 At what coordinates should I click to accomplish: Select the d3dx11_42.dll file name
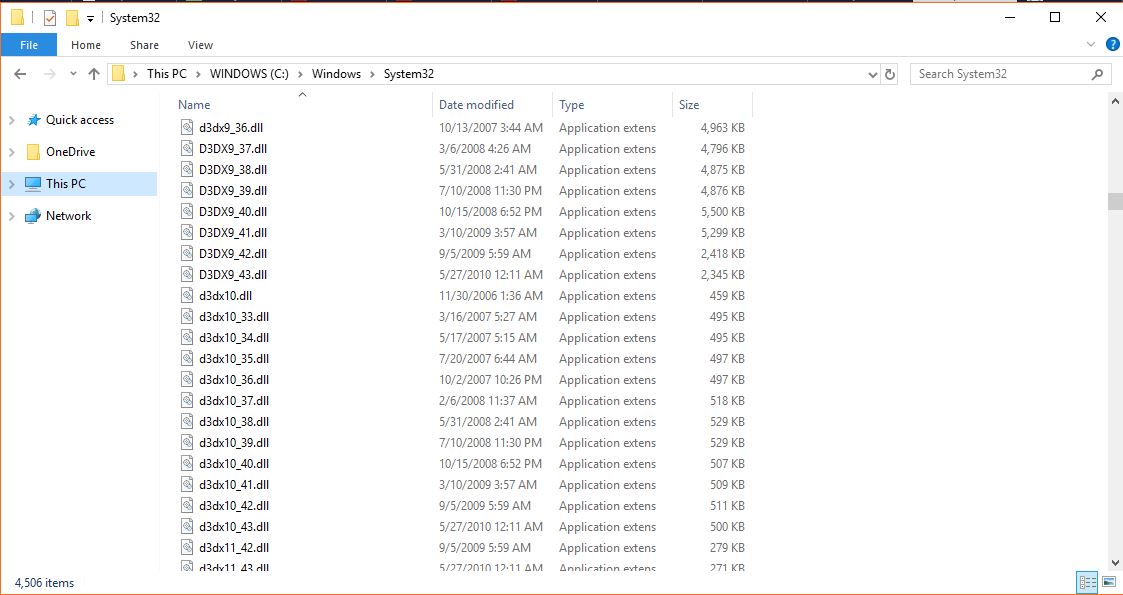pyautogui.click(x=233, y=548)
